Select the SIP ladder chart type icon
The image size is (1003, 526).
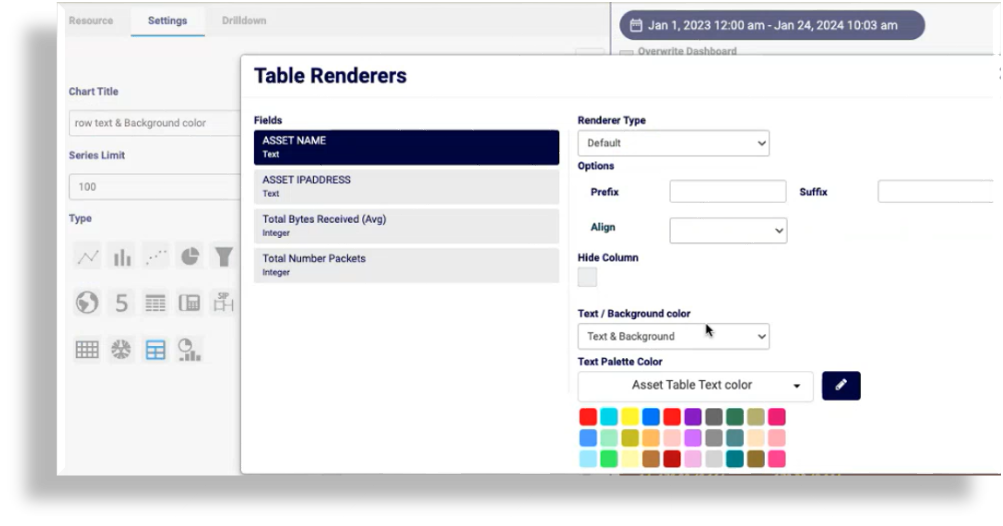[x=223, y=303]
